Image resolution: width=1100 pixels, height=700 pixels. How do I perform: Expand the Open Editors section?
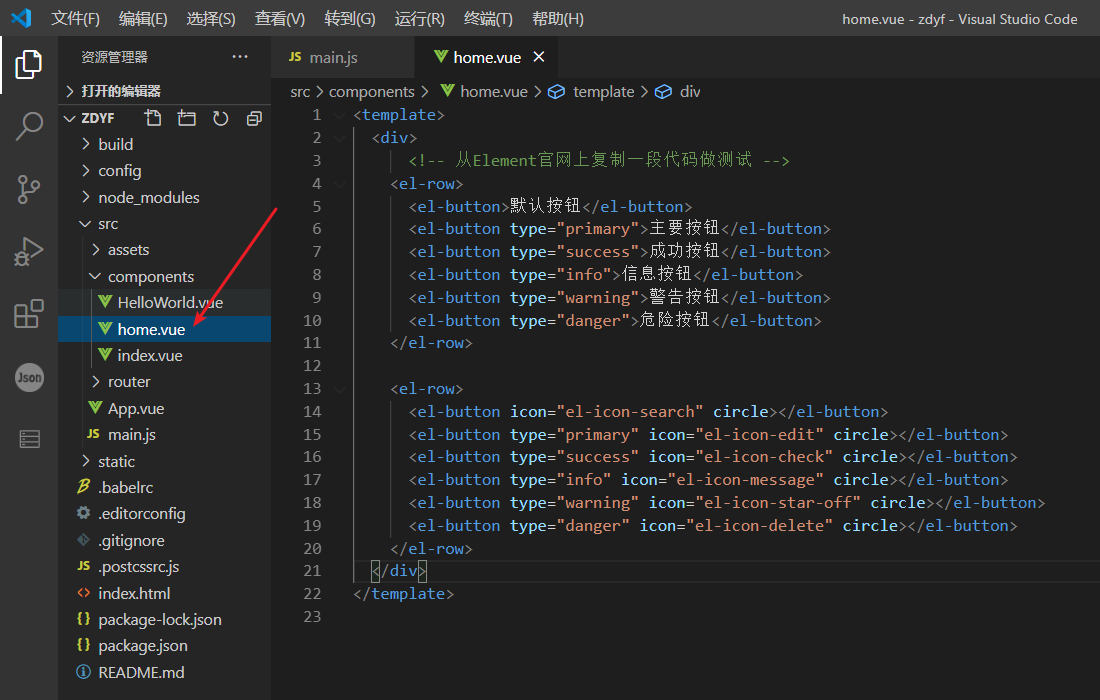click(x=120, y=91)
